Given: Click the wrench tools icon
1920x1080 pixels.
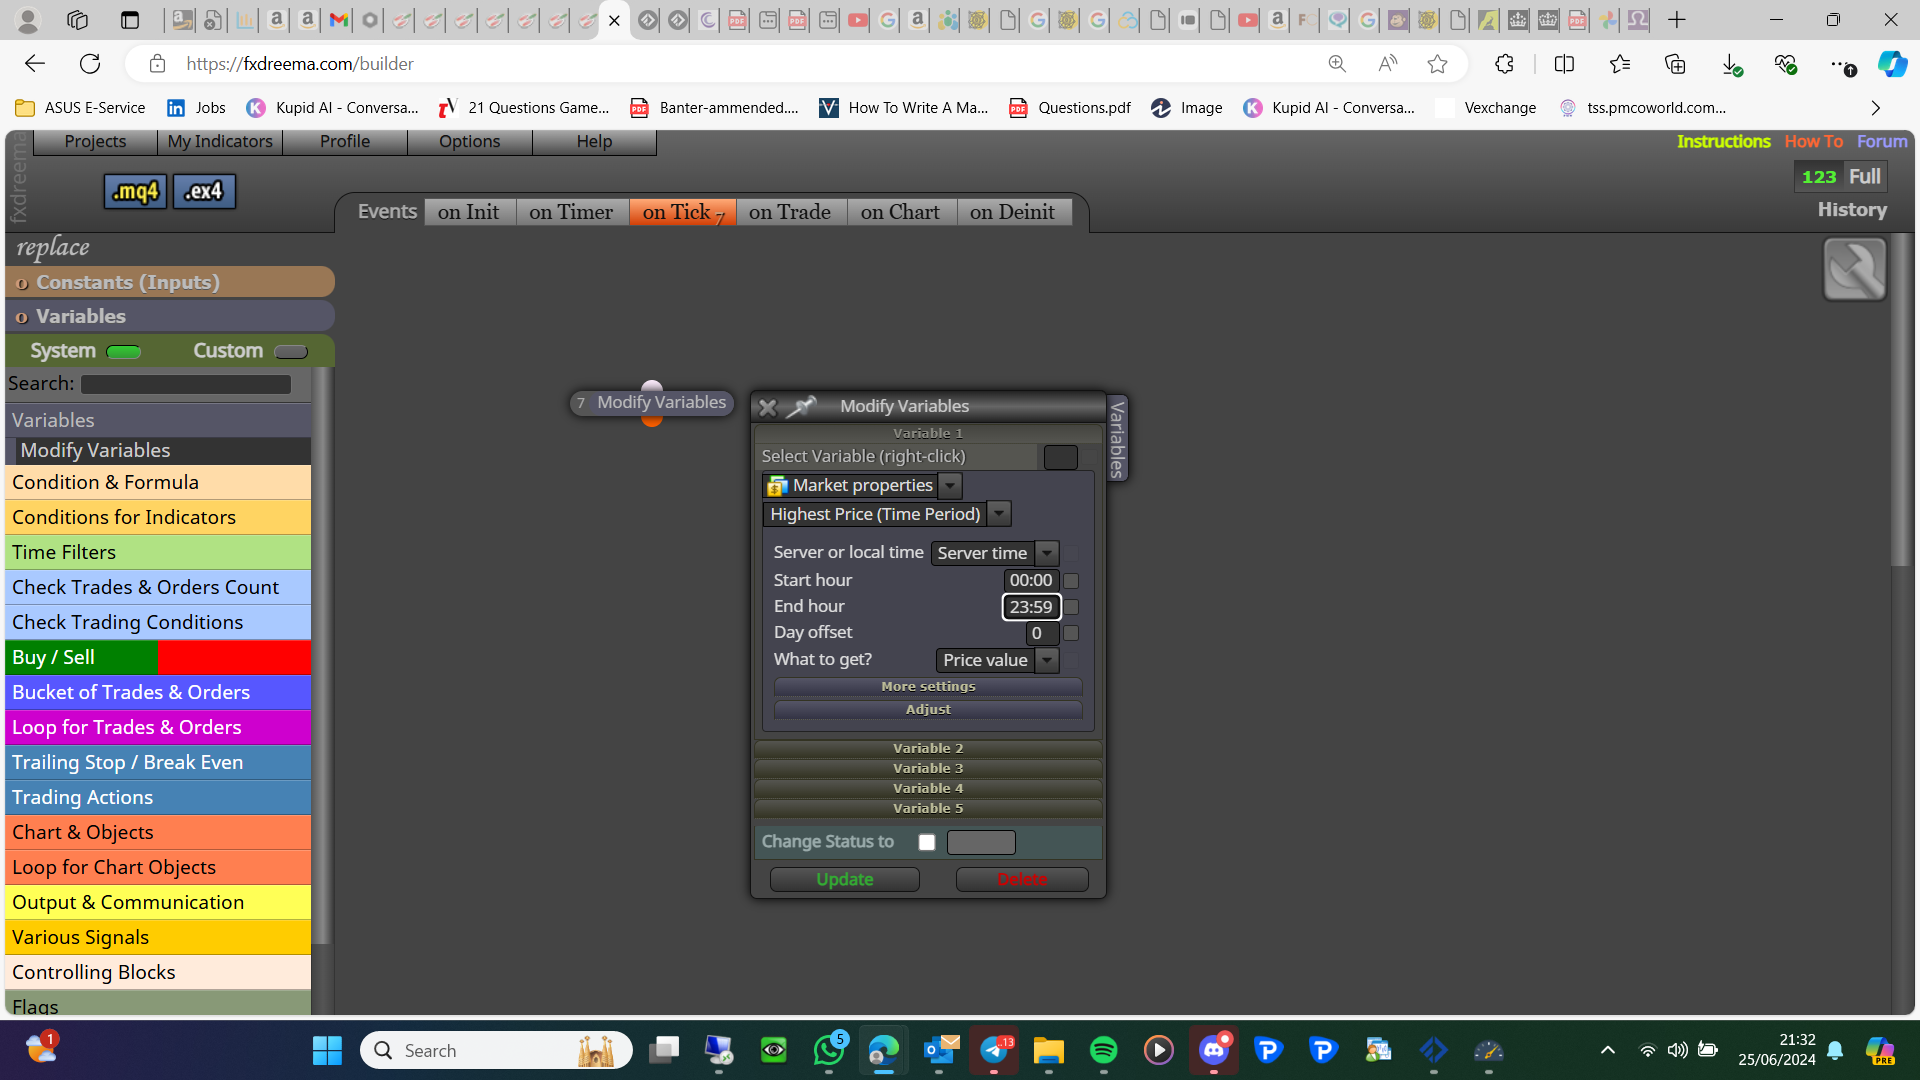Looking at the screenshot, I should (x=1854, y=269).
